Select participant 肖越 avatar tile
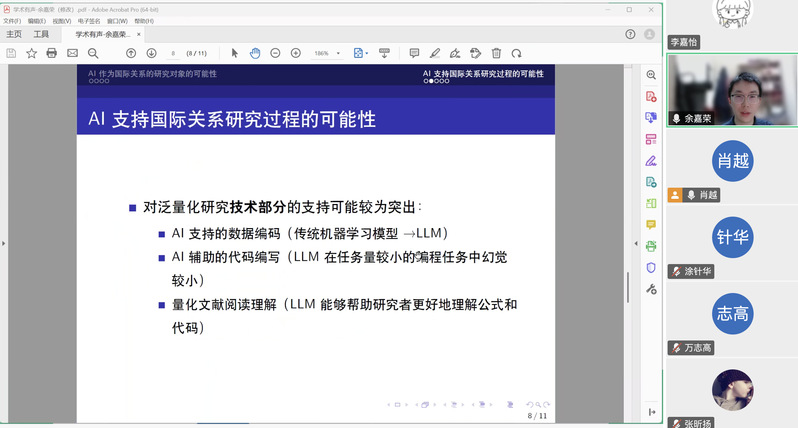The image size is (798, 428). 732,161
